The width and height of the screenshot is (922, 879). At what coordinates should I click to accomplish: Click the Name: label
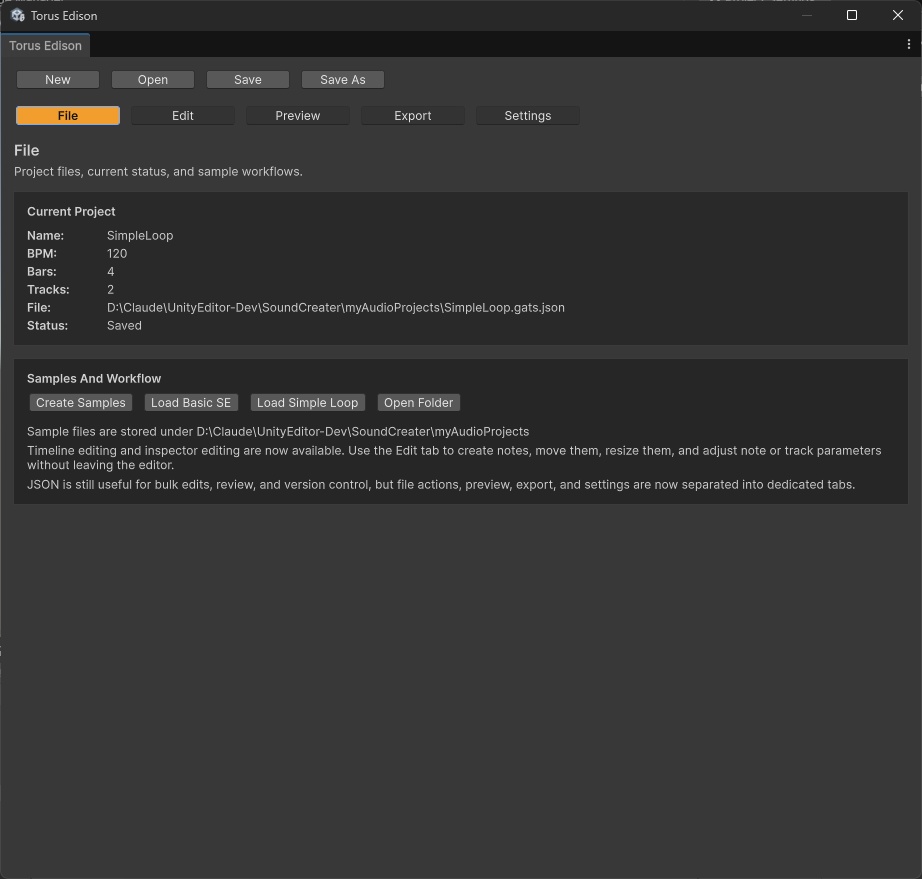point(45,236)
